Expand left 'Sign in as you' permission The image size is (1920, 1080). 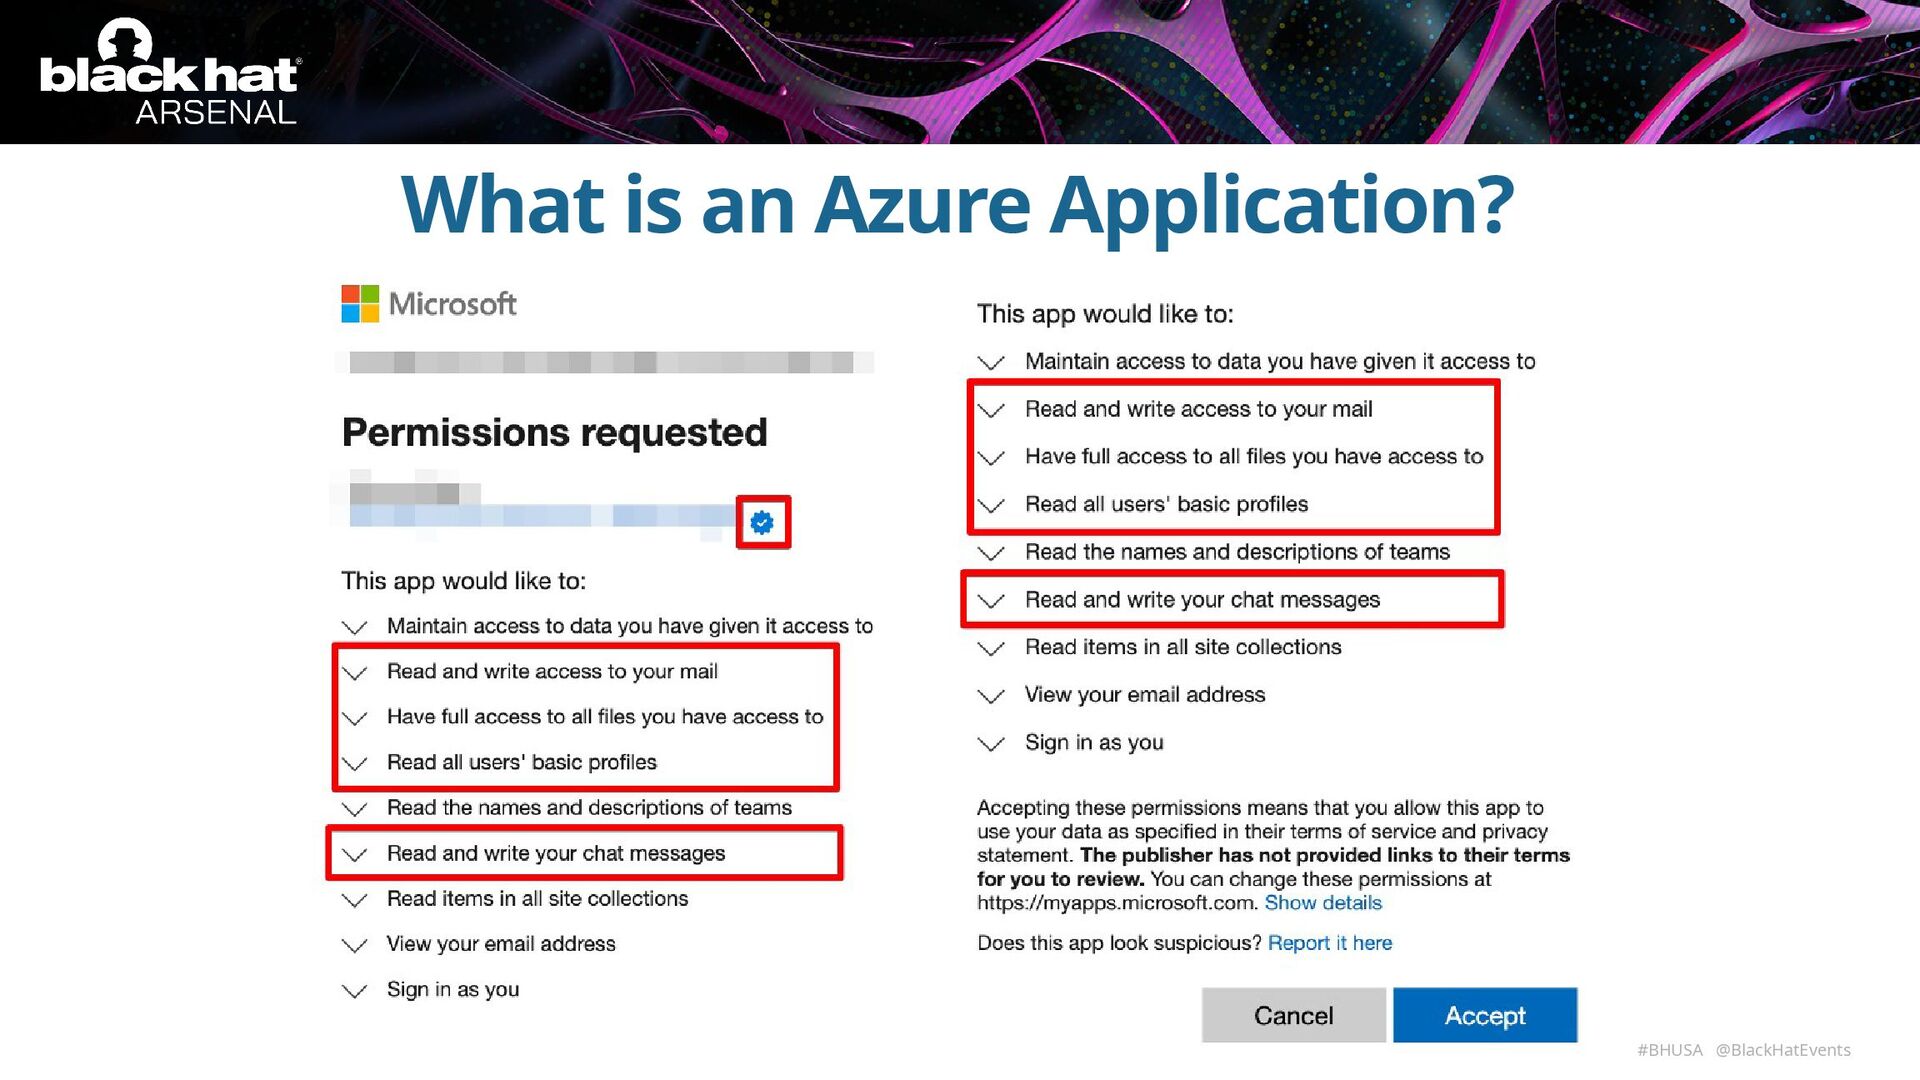click(355, 991)
